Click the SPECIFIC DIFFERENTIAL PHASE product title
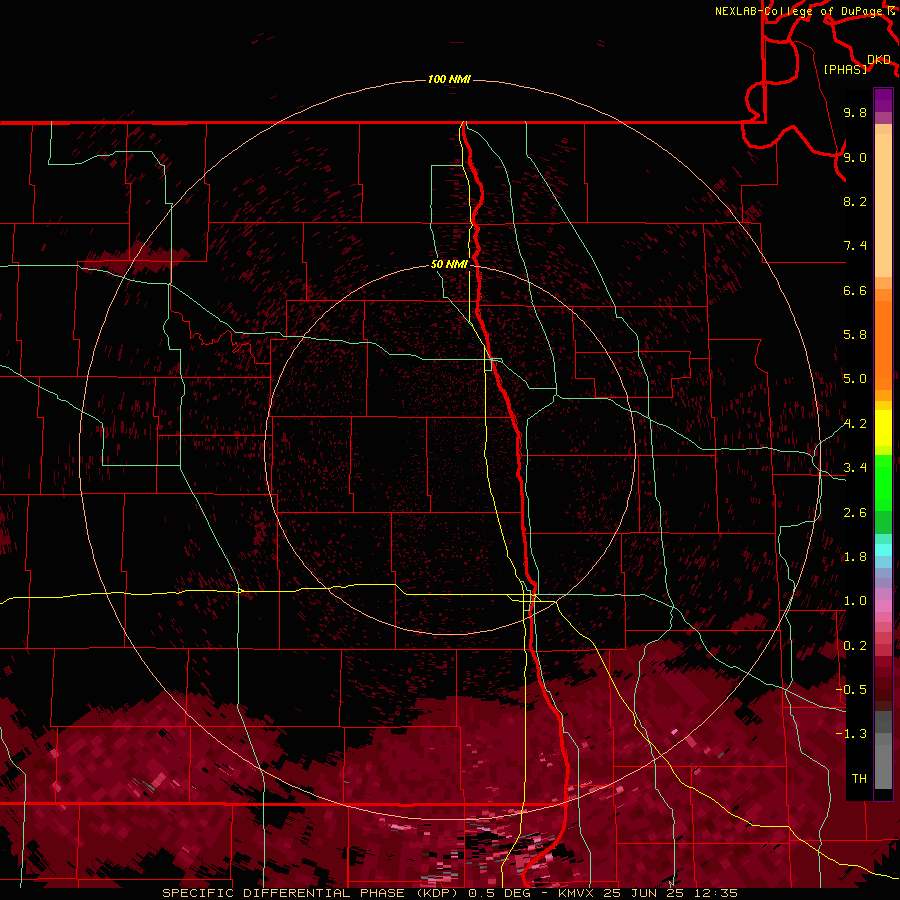 click(284, 893)
